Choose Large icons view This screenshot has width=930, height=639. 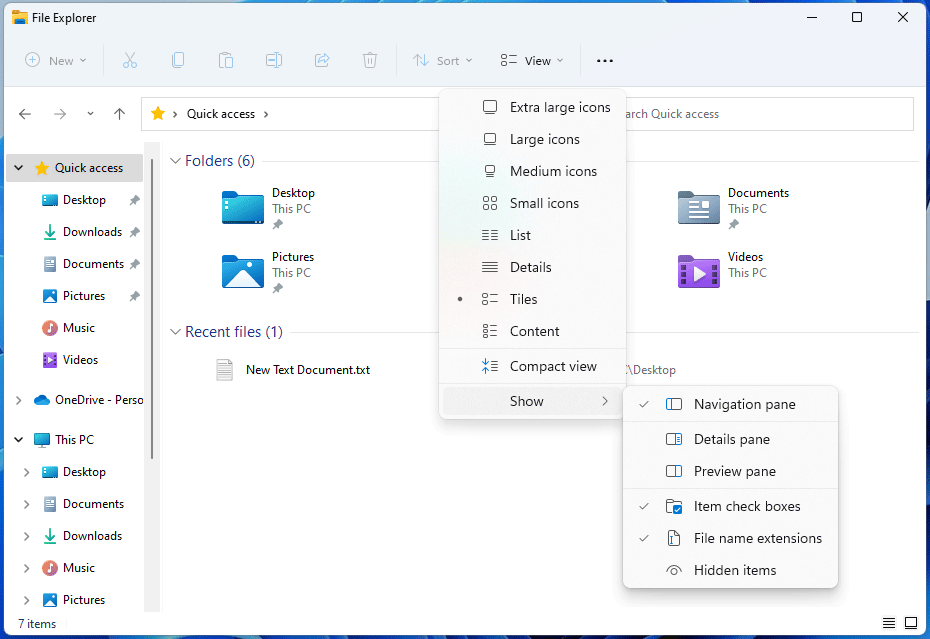[x=533, y=139]
